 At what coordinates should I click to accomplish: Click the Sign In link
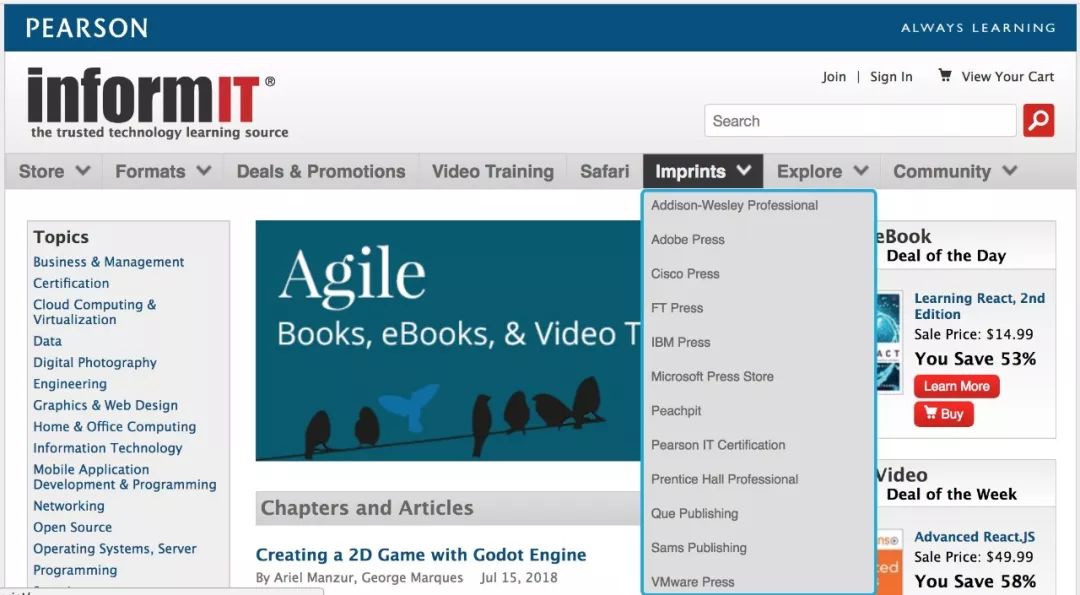891,76
